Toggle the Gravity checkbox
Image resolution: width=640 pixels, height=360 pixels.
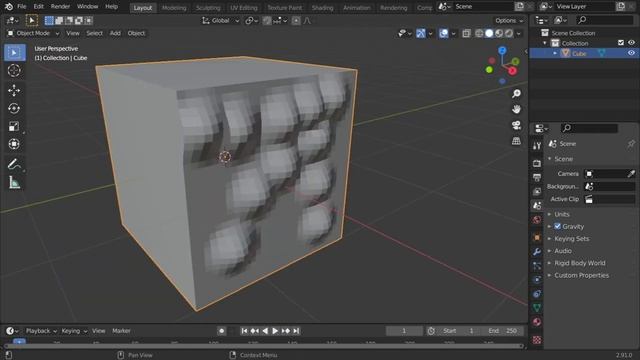tap(558, 226)
